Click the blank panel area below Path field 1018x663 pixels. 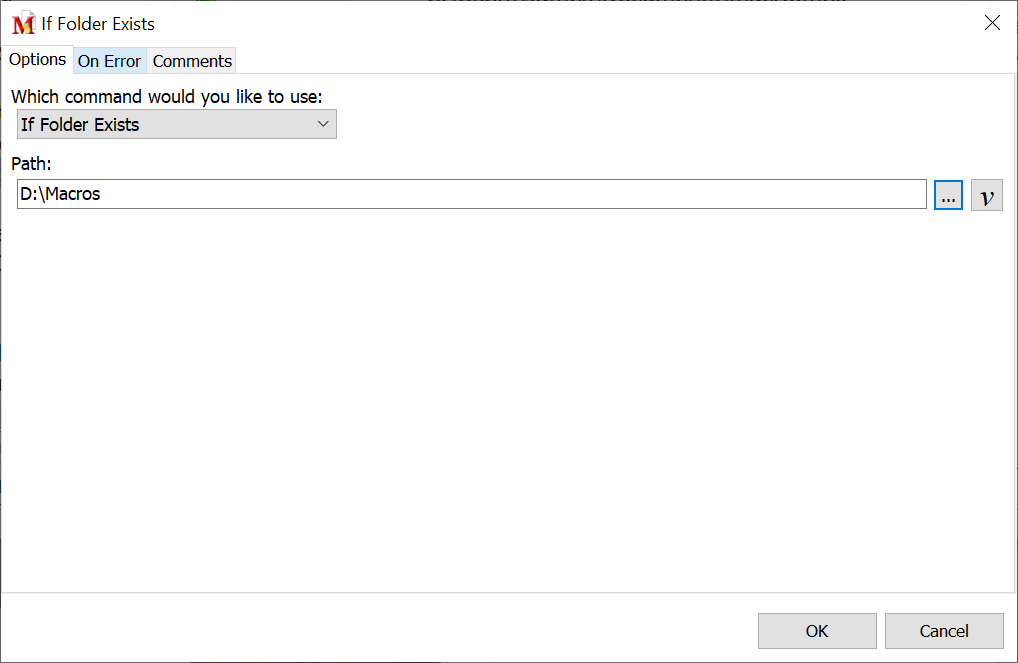(x=500, y=400)
